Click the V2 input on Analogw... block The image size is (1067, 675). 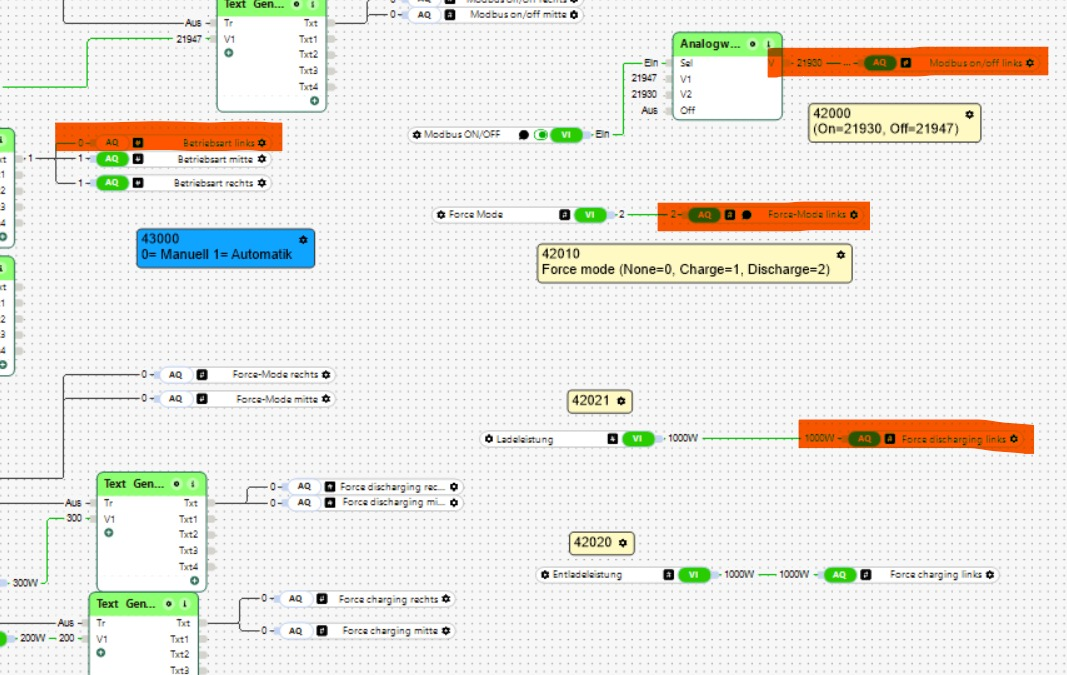click(686, 95)
